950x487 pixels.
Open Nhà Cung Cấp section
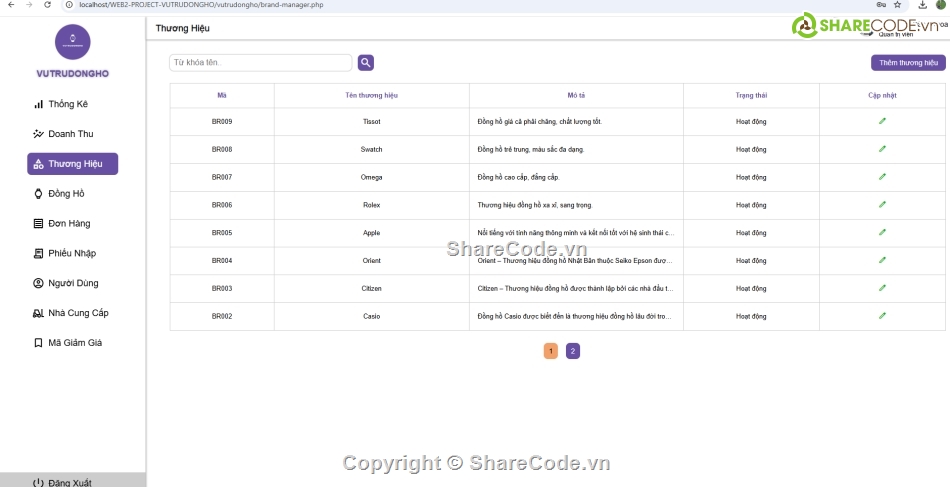pos(78,313)
